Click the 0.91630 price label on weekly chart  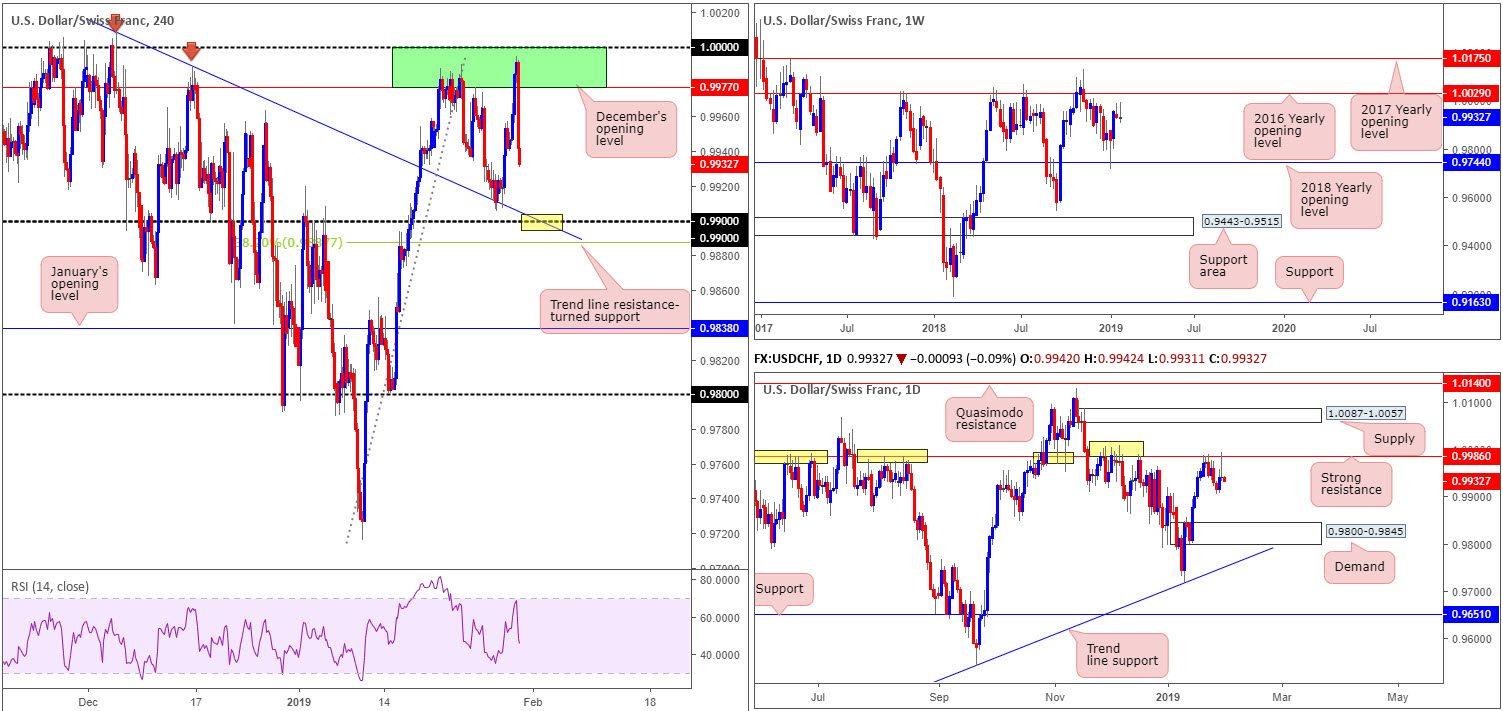(x=1471, y=302)
